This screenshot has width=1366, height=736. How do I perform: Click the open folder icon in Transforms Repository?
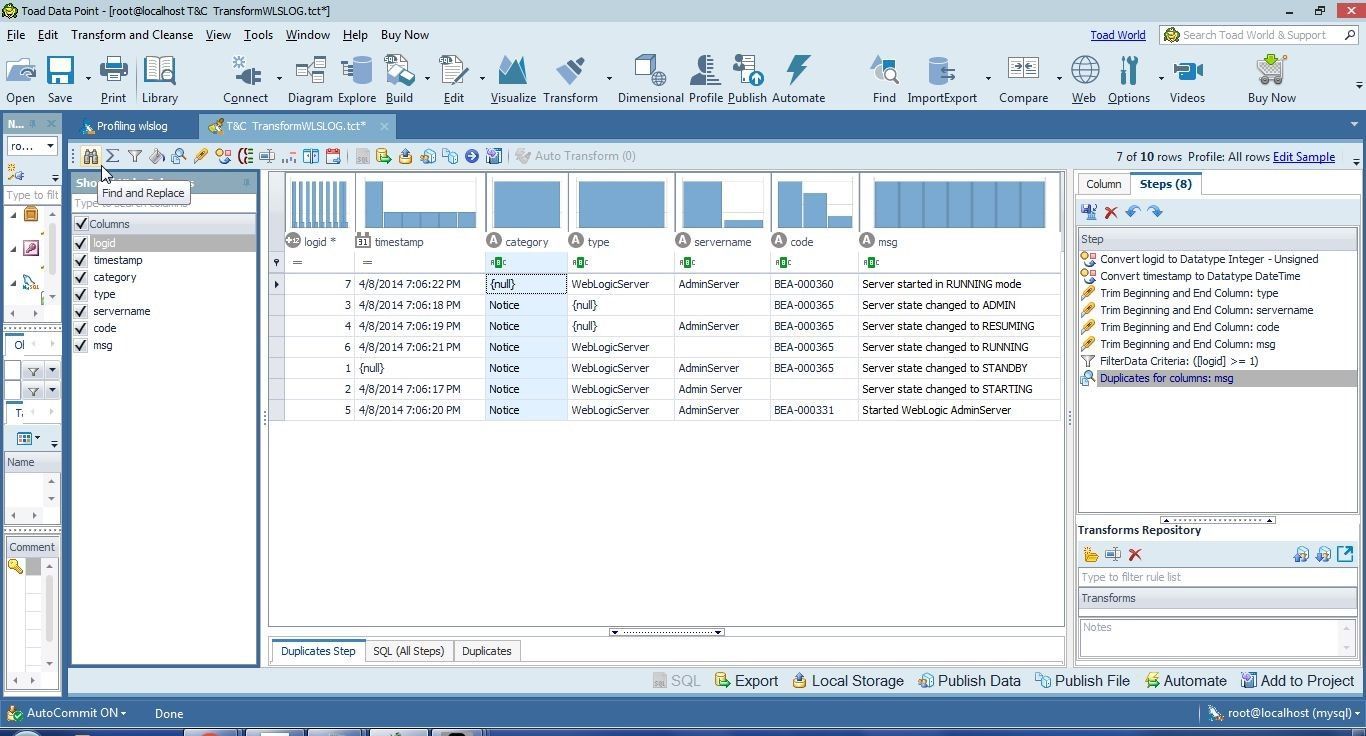pos(1091,555)
